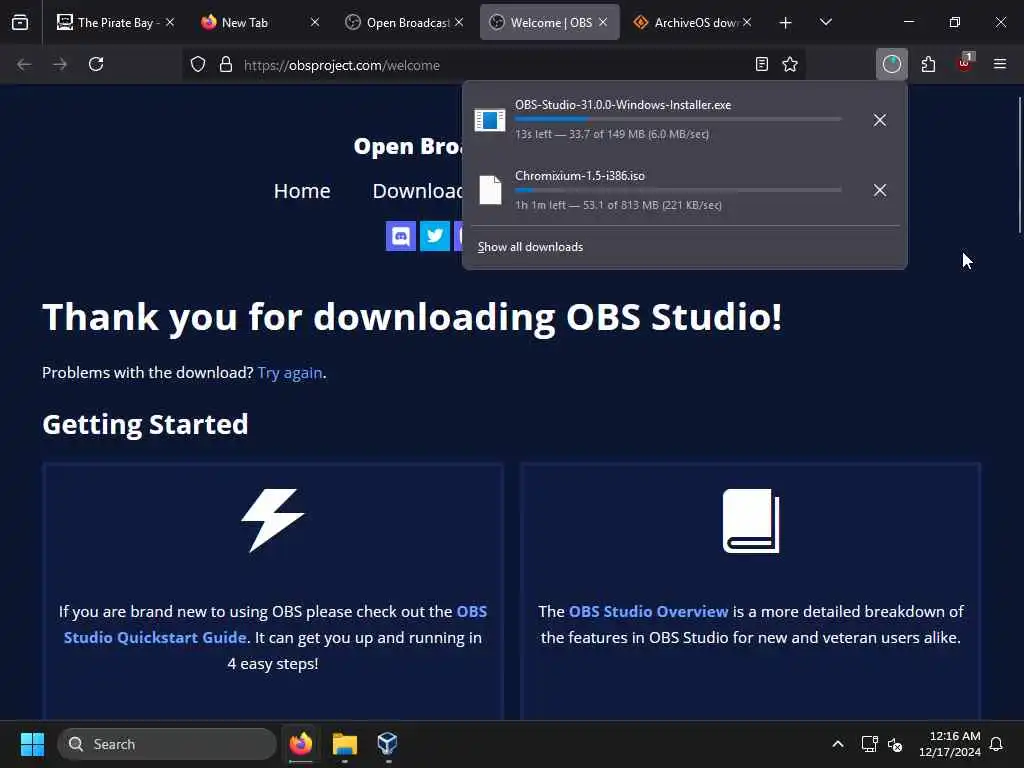The image size is (1024, 768).
Task: Click the Firefox taskbar icon
Action: [x=300, y=744]
